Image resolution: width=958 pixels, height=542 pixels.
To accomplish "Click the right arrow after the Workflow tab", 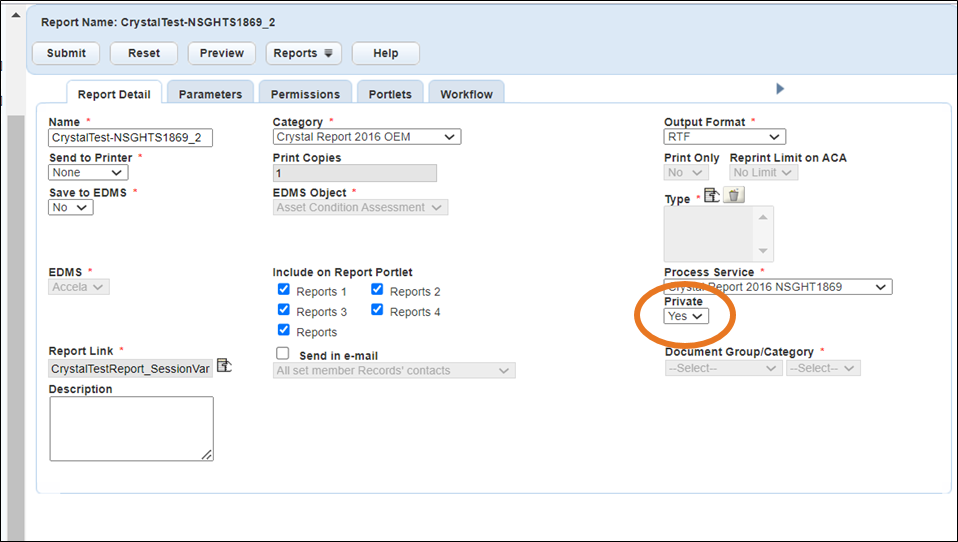I will pyautogui.click(x=780, y=89).
